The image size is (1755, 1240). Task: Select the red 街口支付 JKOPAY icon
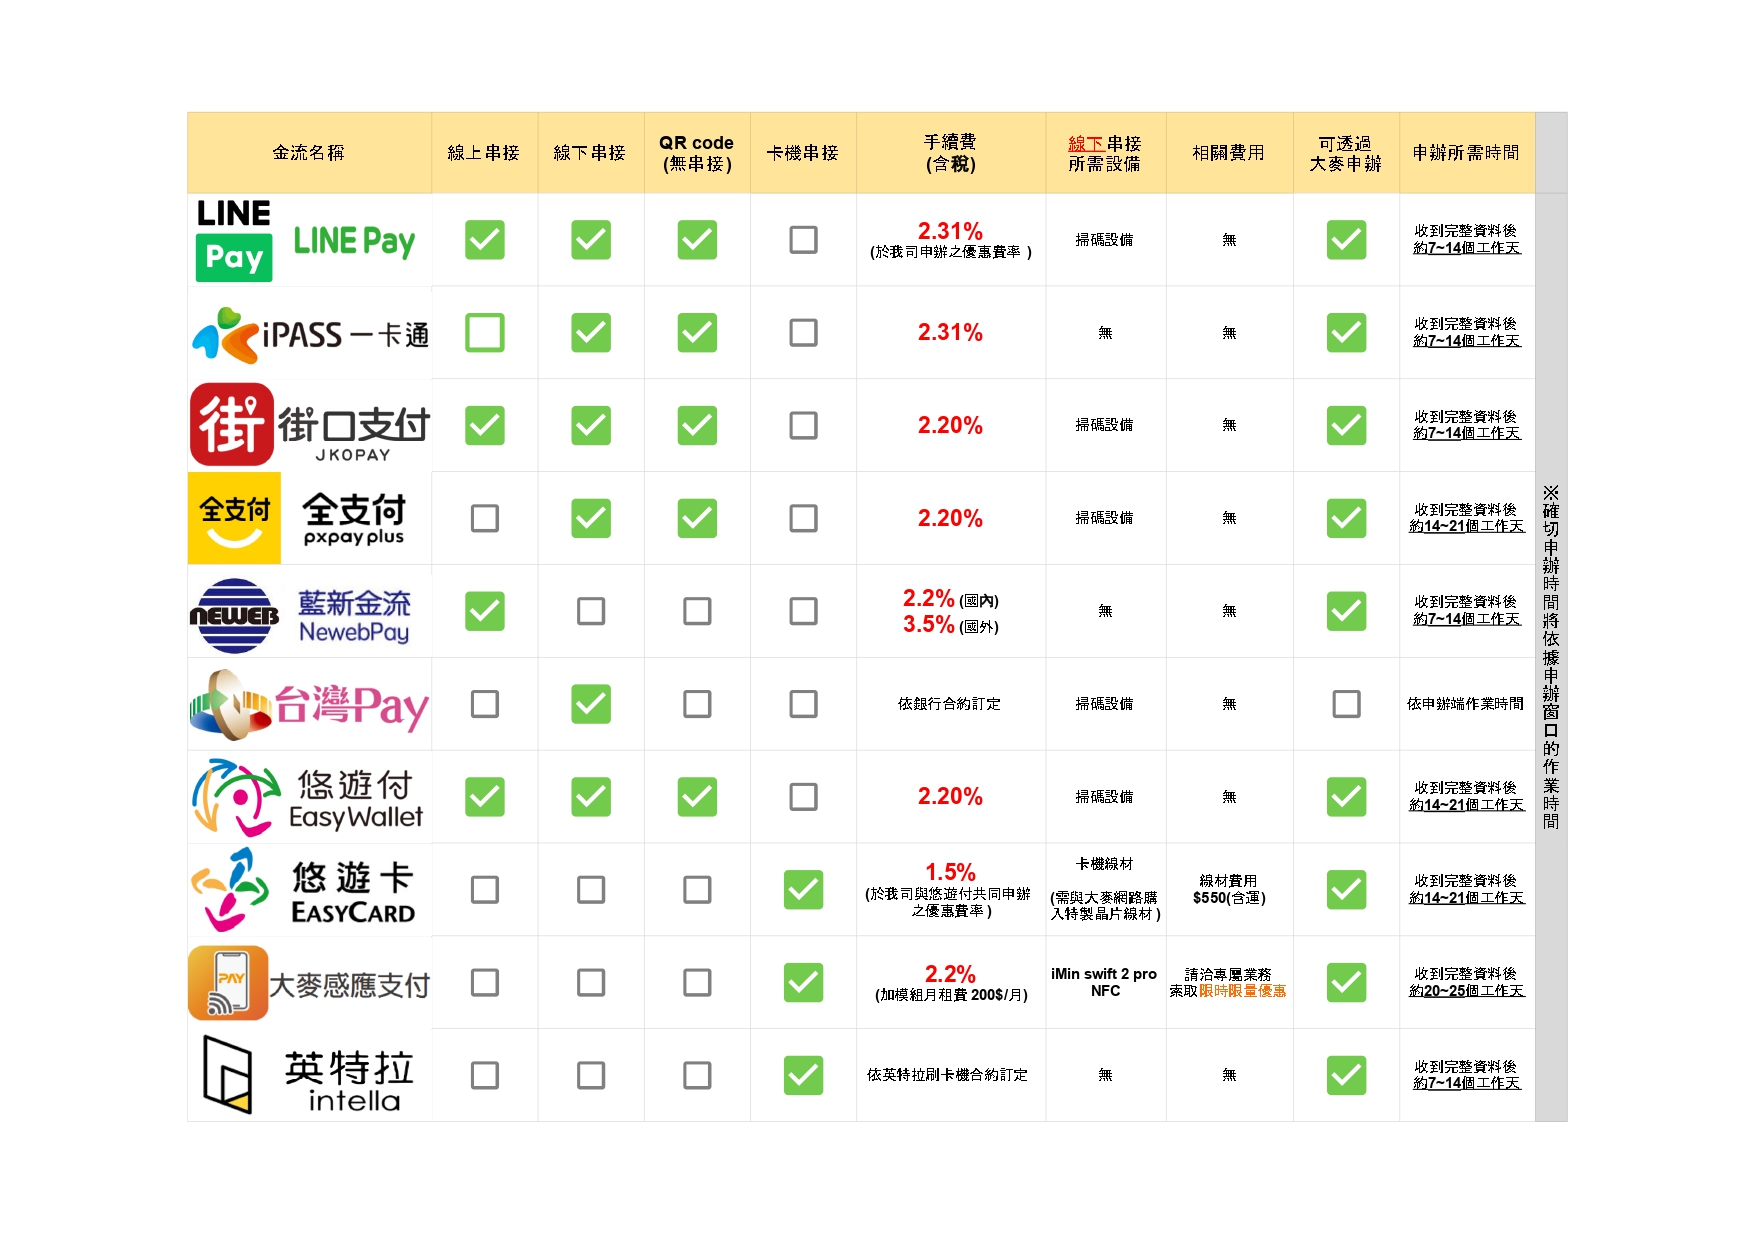tap(232, 425)
